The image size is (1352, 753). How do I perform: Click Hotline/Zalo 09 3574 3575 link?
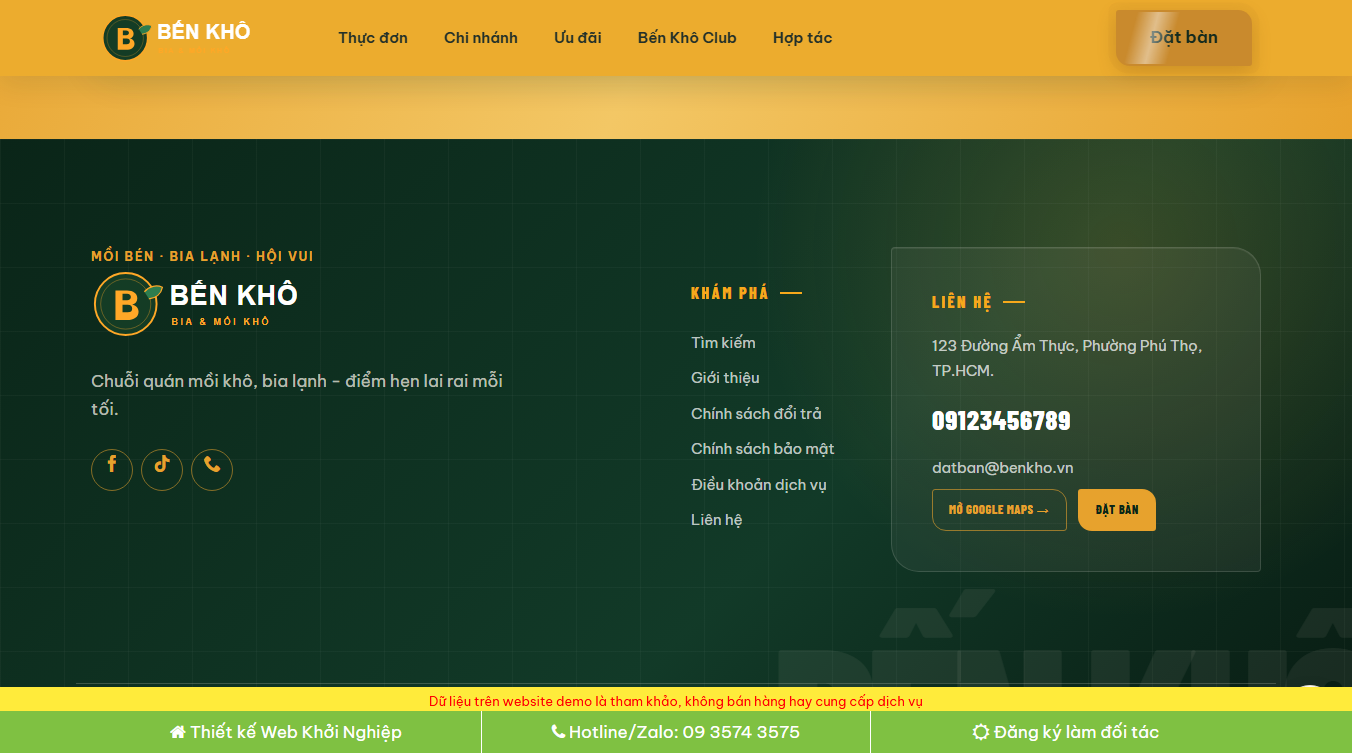point(676,732)
